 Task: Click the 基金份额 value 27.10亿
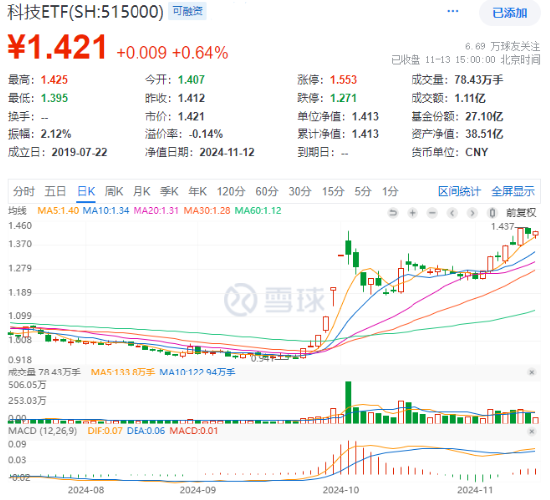pos(484,116)
